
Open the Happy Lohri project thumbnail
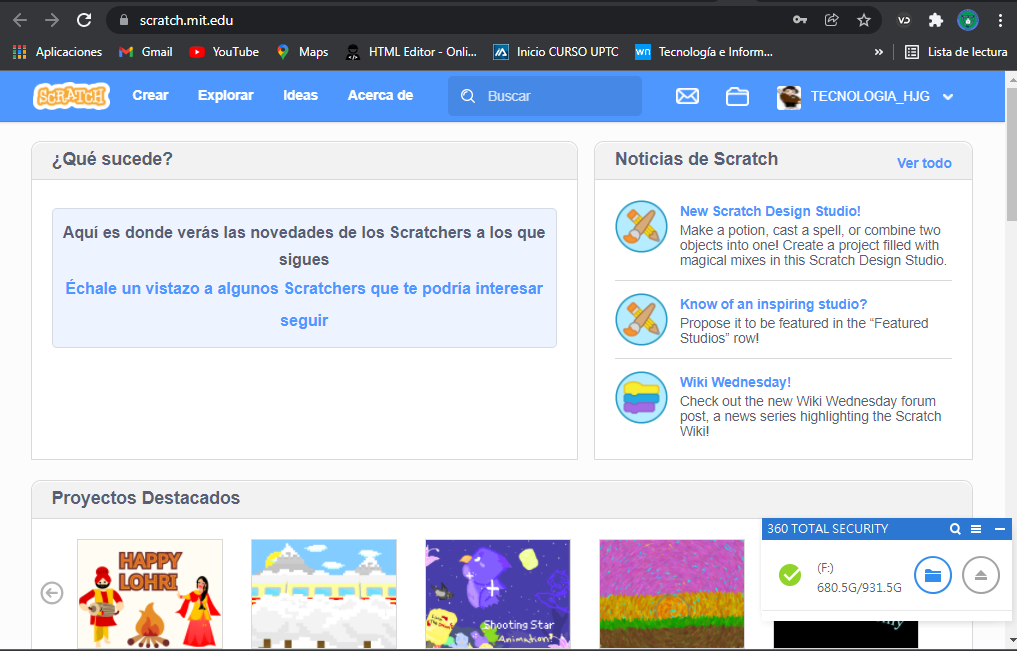(x=150, y=594)
